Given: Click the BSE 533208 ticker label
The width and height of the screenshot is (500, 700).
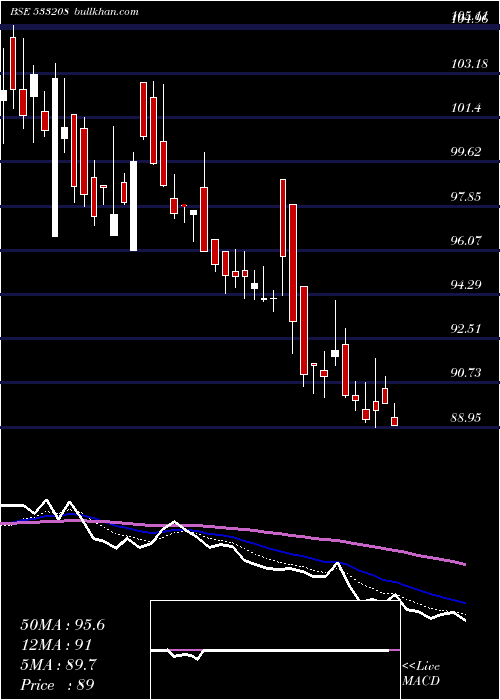Looking at the screenshot, I should tap(39, 12).
